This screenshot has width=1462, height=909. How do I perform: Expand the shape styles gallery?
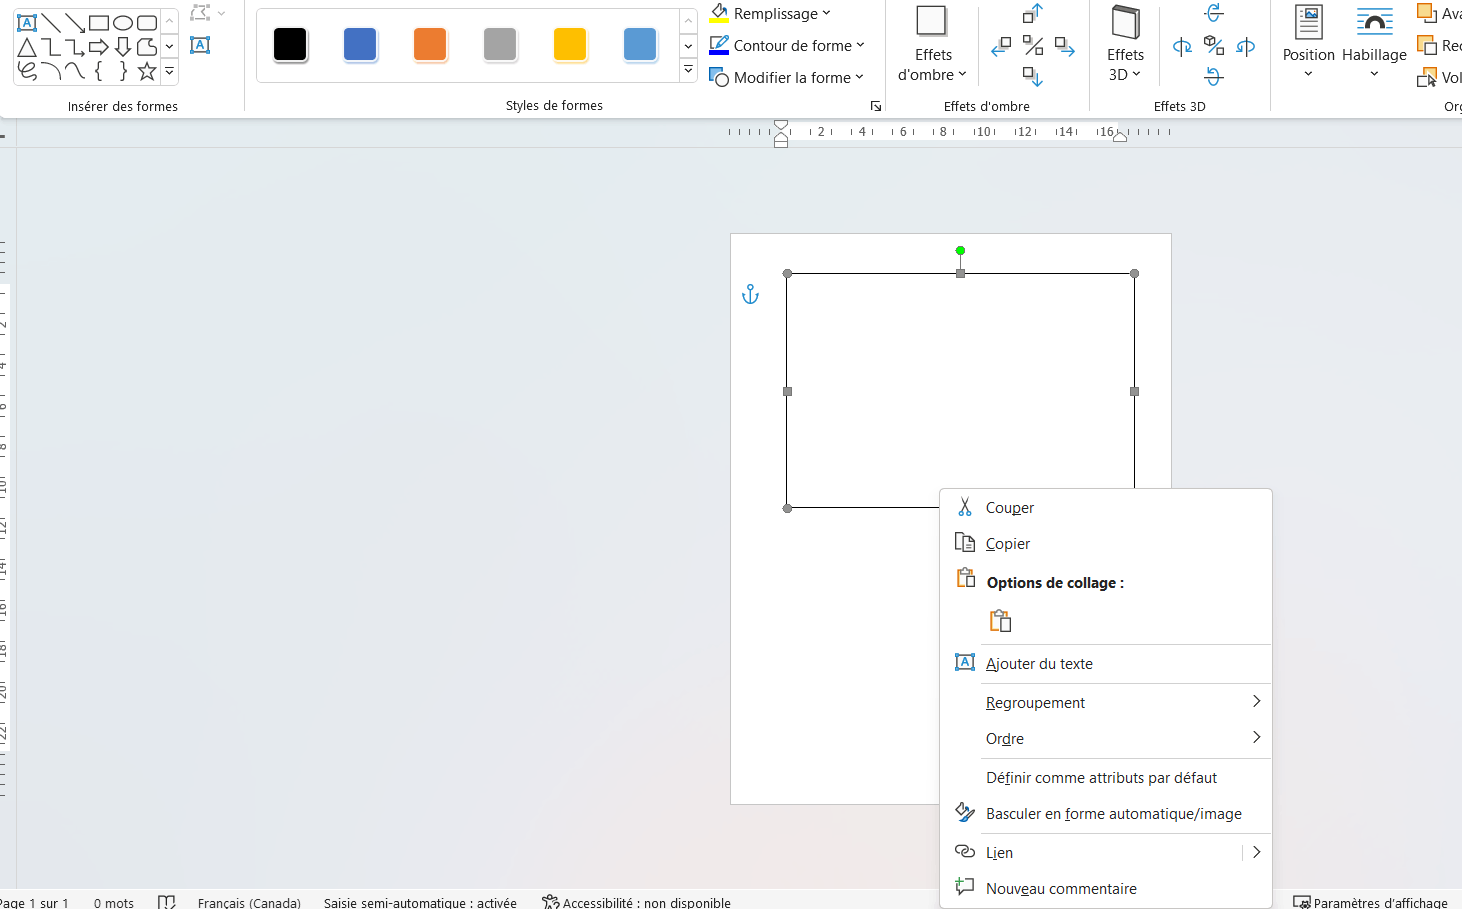[688, 70]
